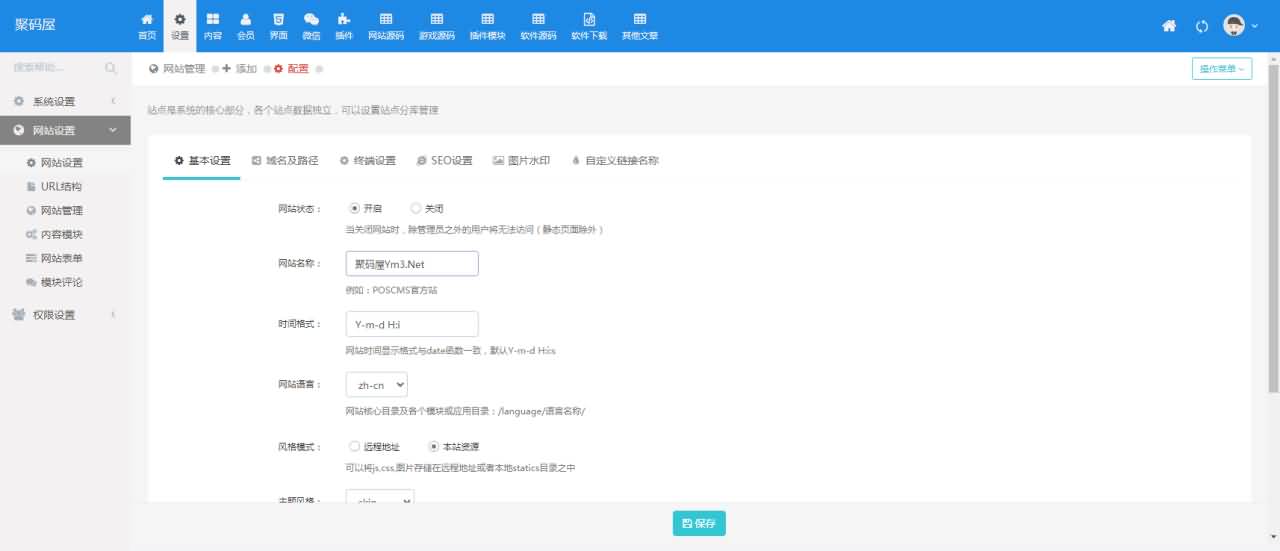Select 本站资源 radio for 风格模式
The image size is (1280, 551).
pos(433,446)
